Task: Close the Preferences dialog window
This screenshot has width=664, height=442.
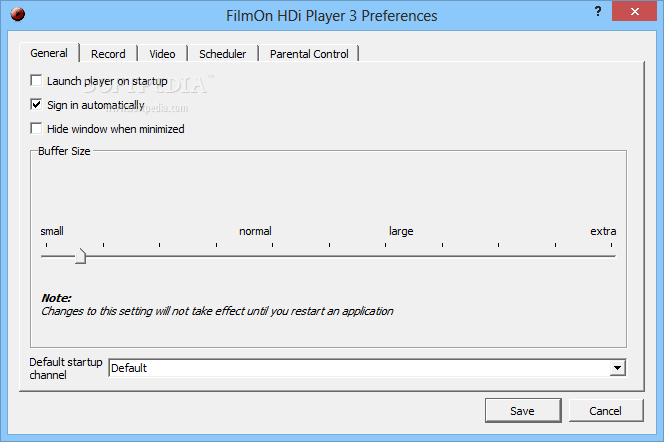Action: (634, 11)
